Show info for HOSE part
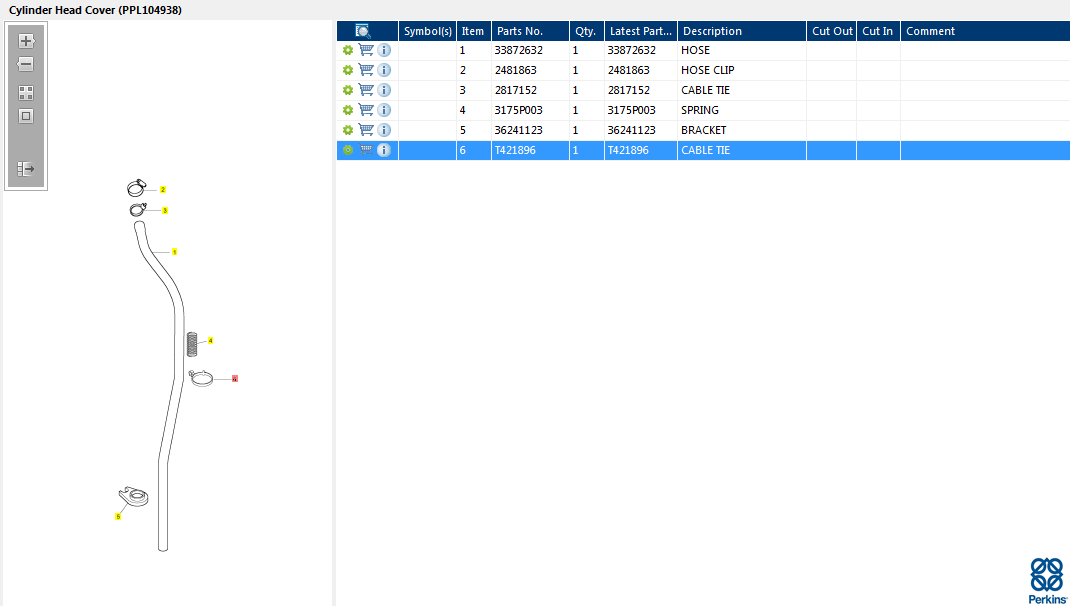Screen dimensions: 1070x606 click(384, 50)
